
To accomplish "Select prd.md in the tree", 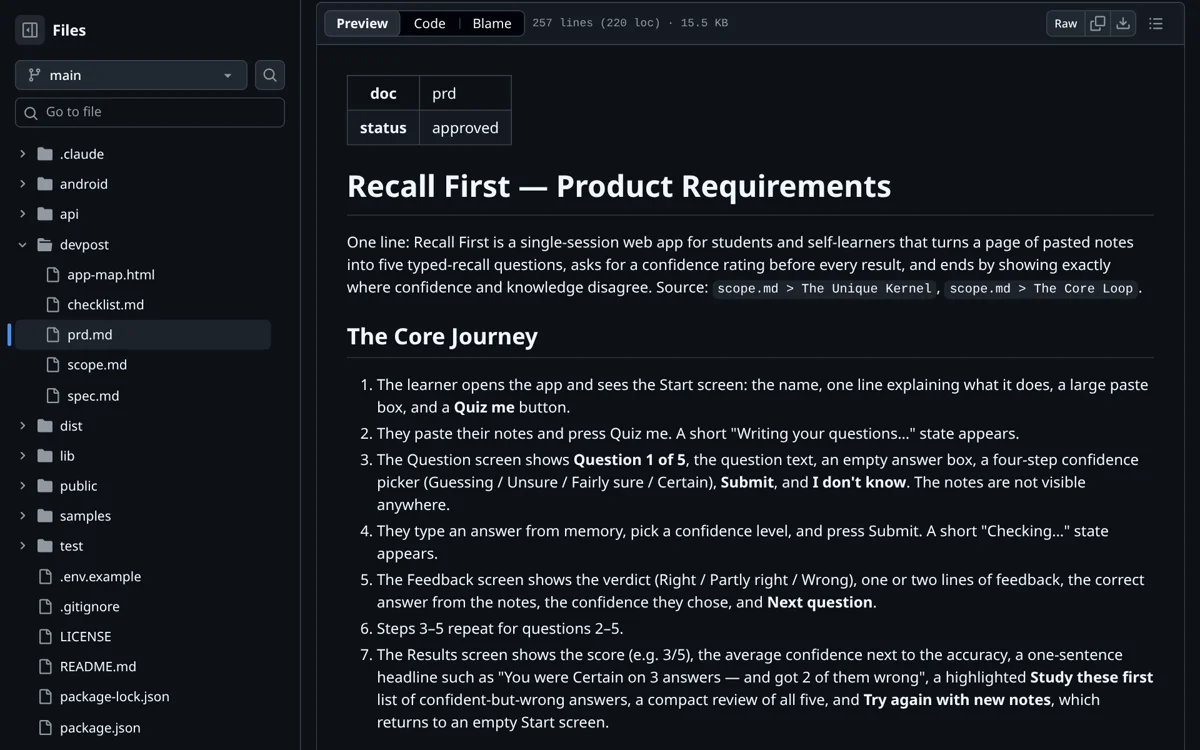I will [90, 335].
